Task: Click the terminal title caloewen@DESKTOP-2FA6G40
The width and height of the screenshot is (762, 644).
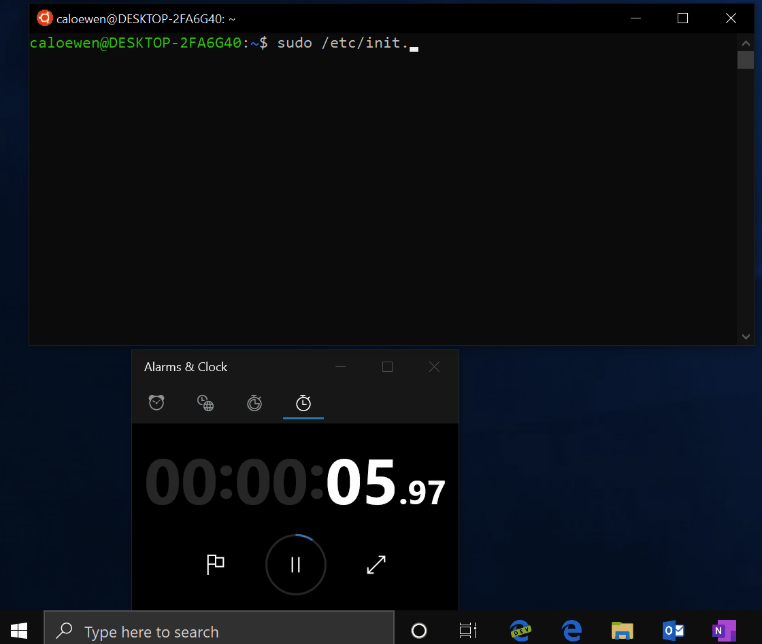Action: tap(146, 19)
